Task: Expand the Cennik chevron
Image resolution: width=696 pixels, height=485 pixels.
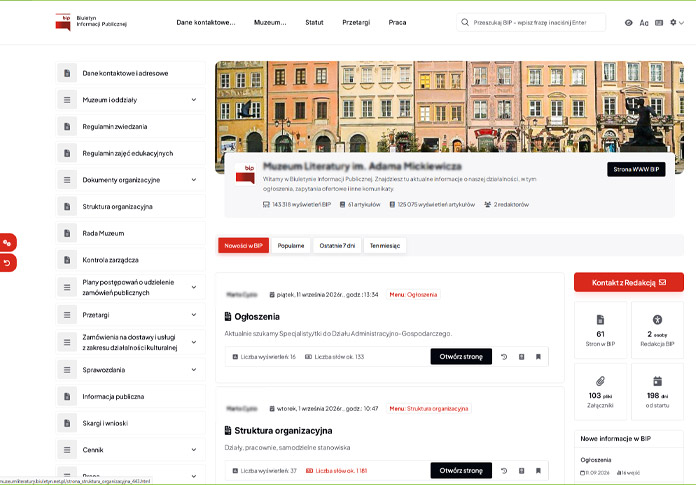Action: tap(194, 450)
